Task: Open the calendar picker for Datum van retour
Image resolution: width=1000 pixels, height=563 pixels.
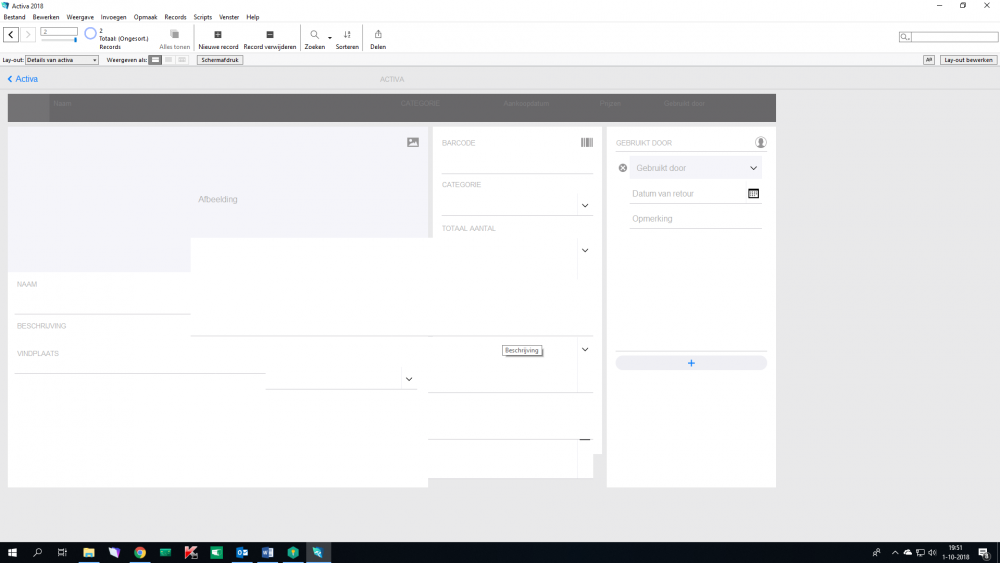Action: click(x=753, y=193)
